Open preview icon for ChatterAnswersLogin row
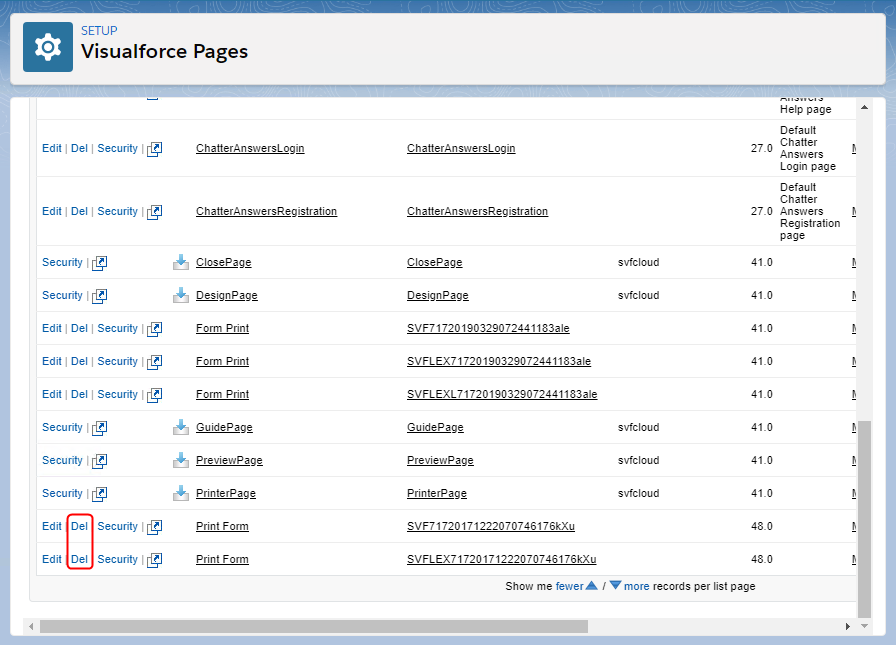 pos(154,149)
